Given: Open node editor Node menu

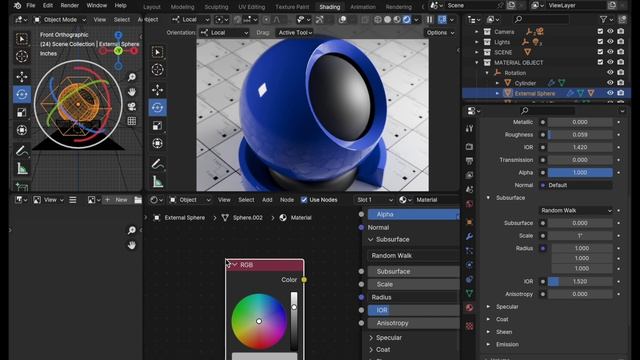Looking at the screenshot, I should (287, 200).
